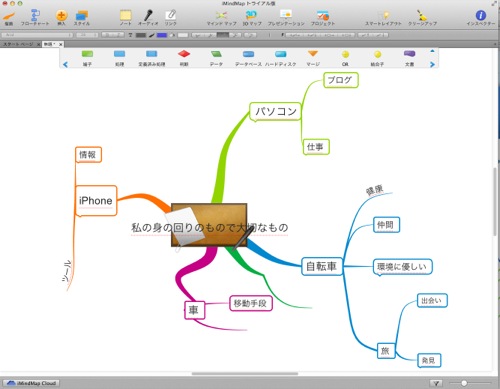Switch to the スタートページ tab
500x389 pixels.
[18, 44]
